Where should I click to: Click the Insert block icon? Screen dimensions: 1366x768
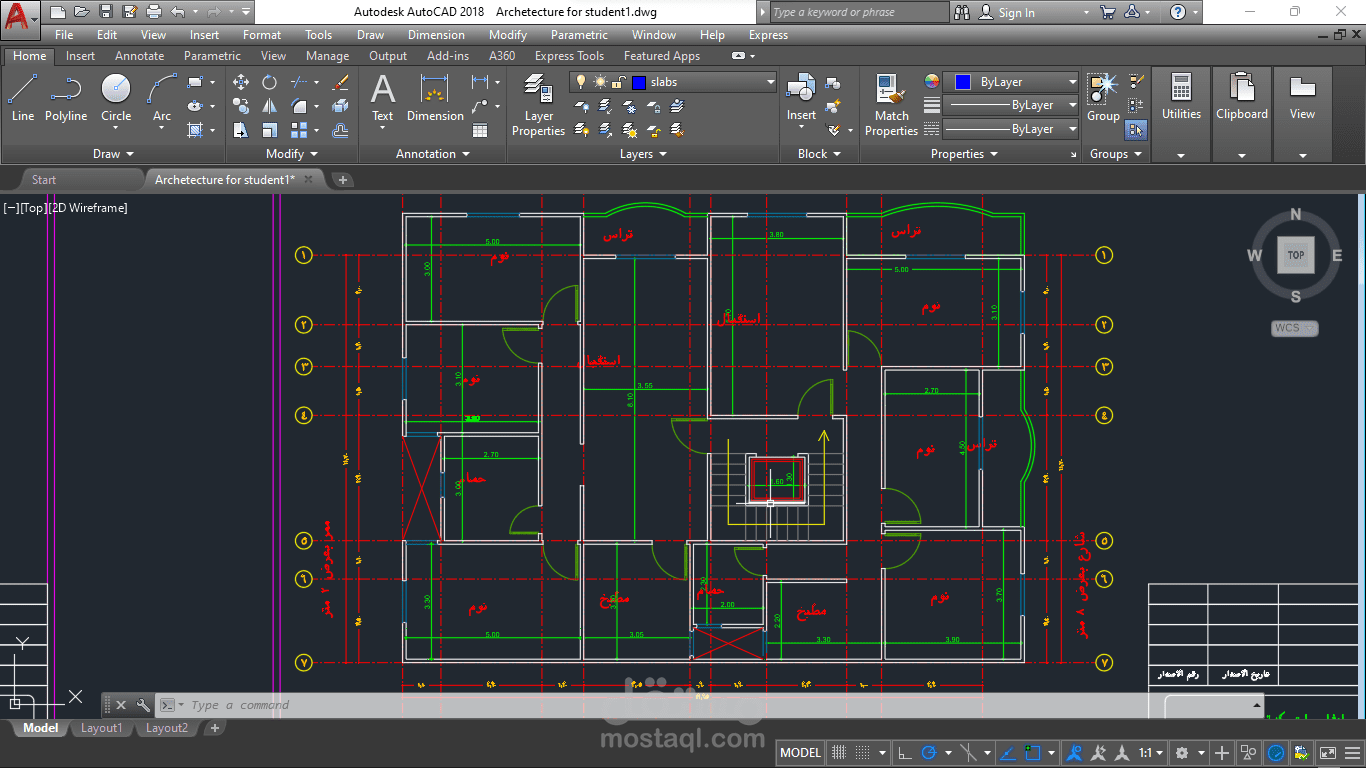[x=801, y=98]
